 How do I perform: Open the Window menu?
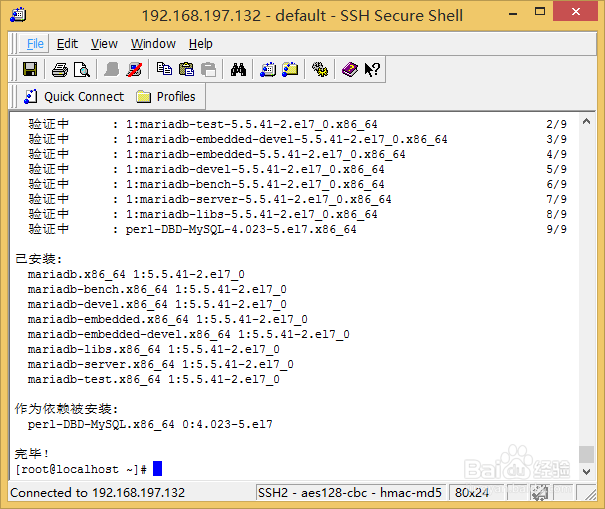click(153, 44)
